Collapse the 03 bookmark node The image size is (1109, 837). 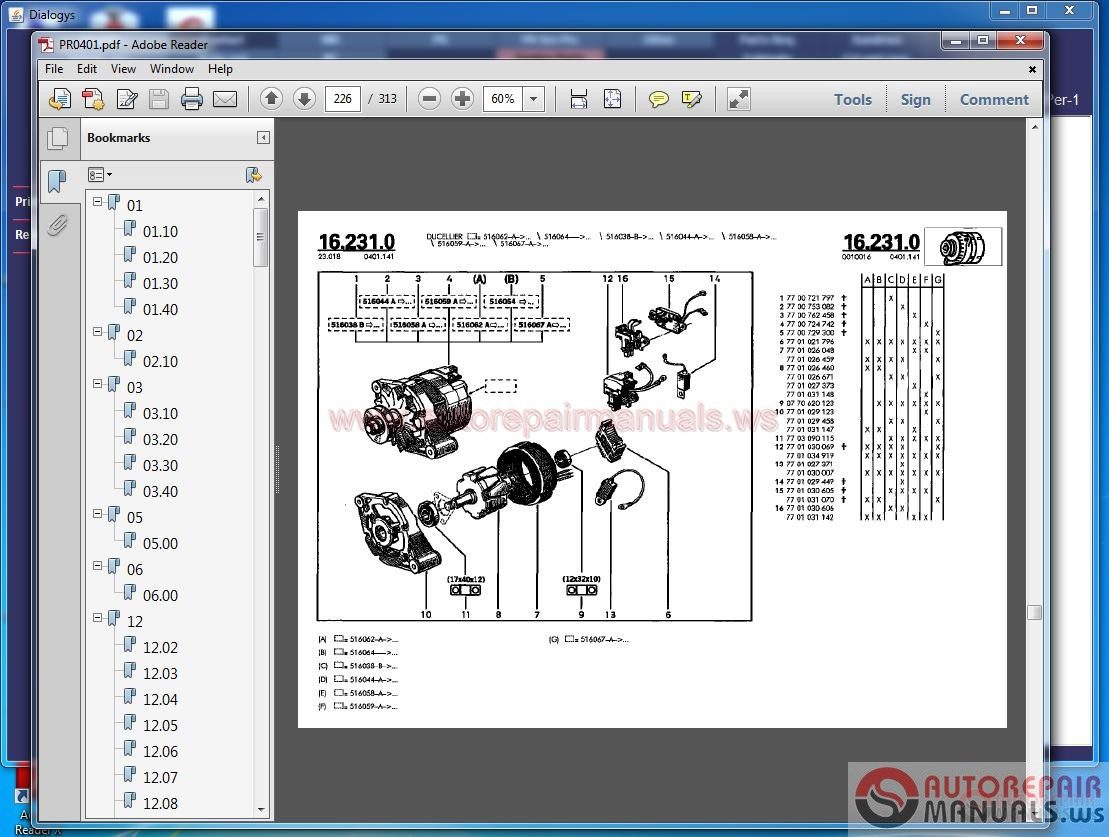[x=98, y=384]
